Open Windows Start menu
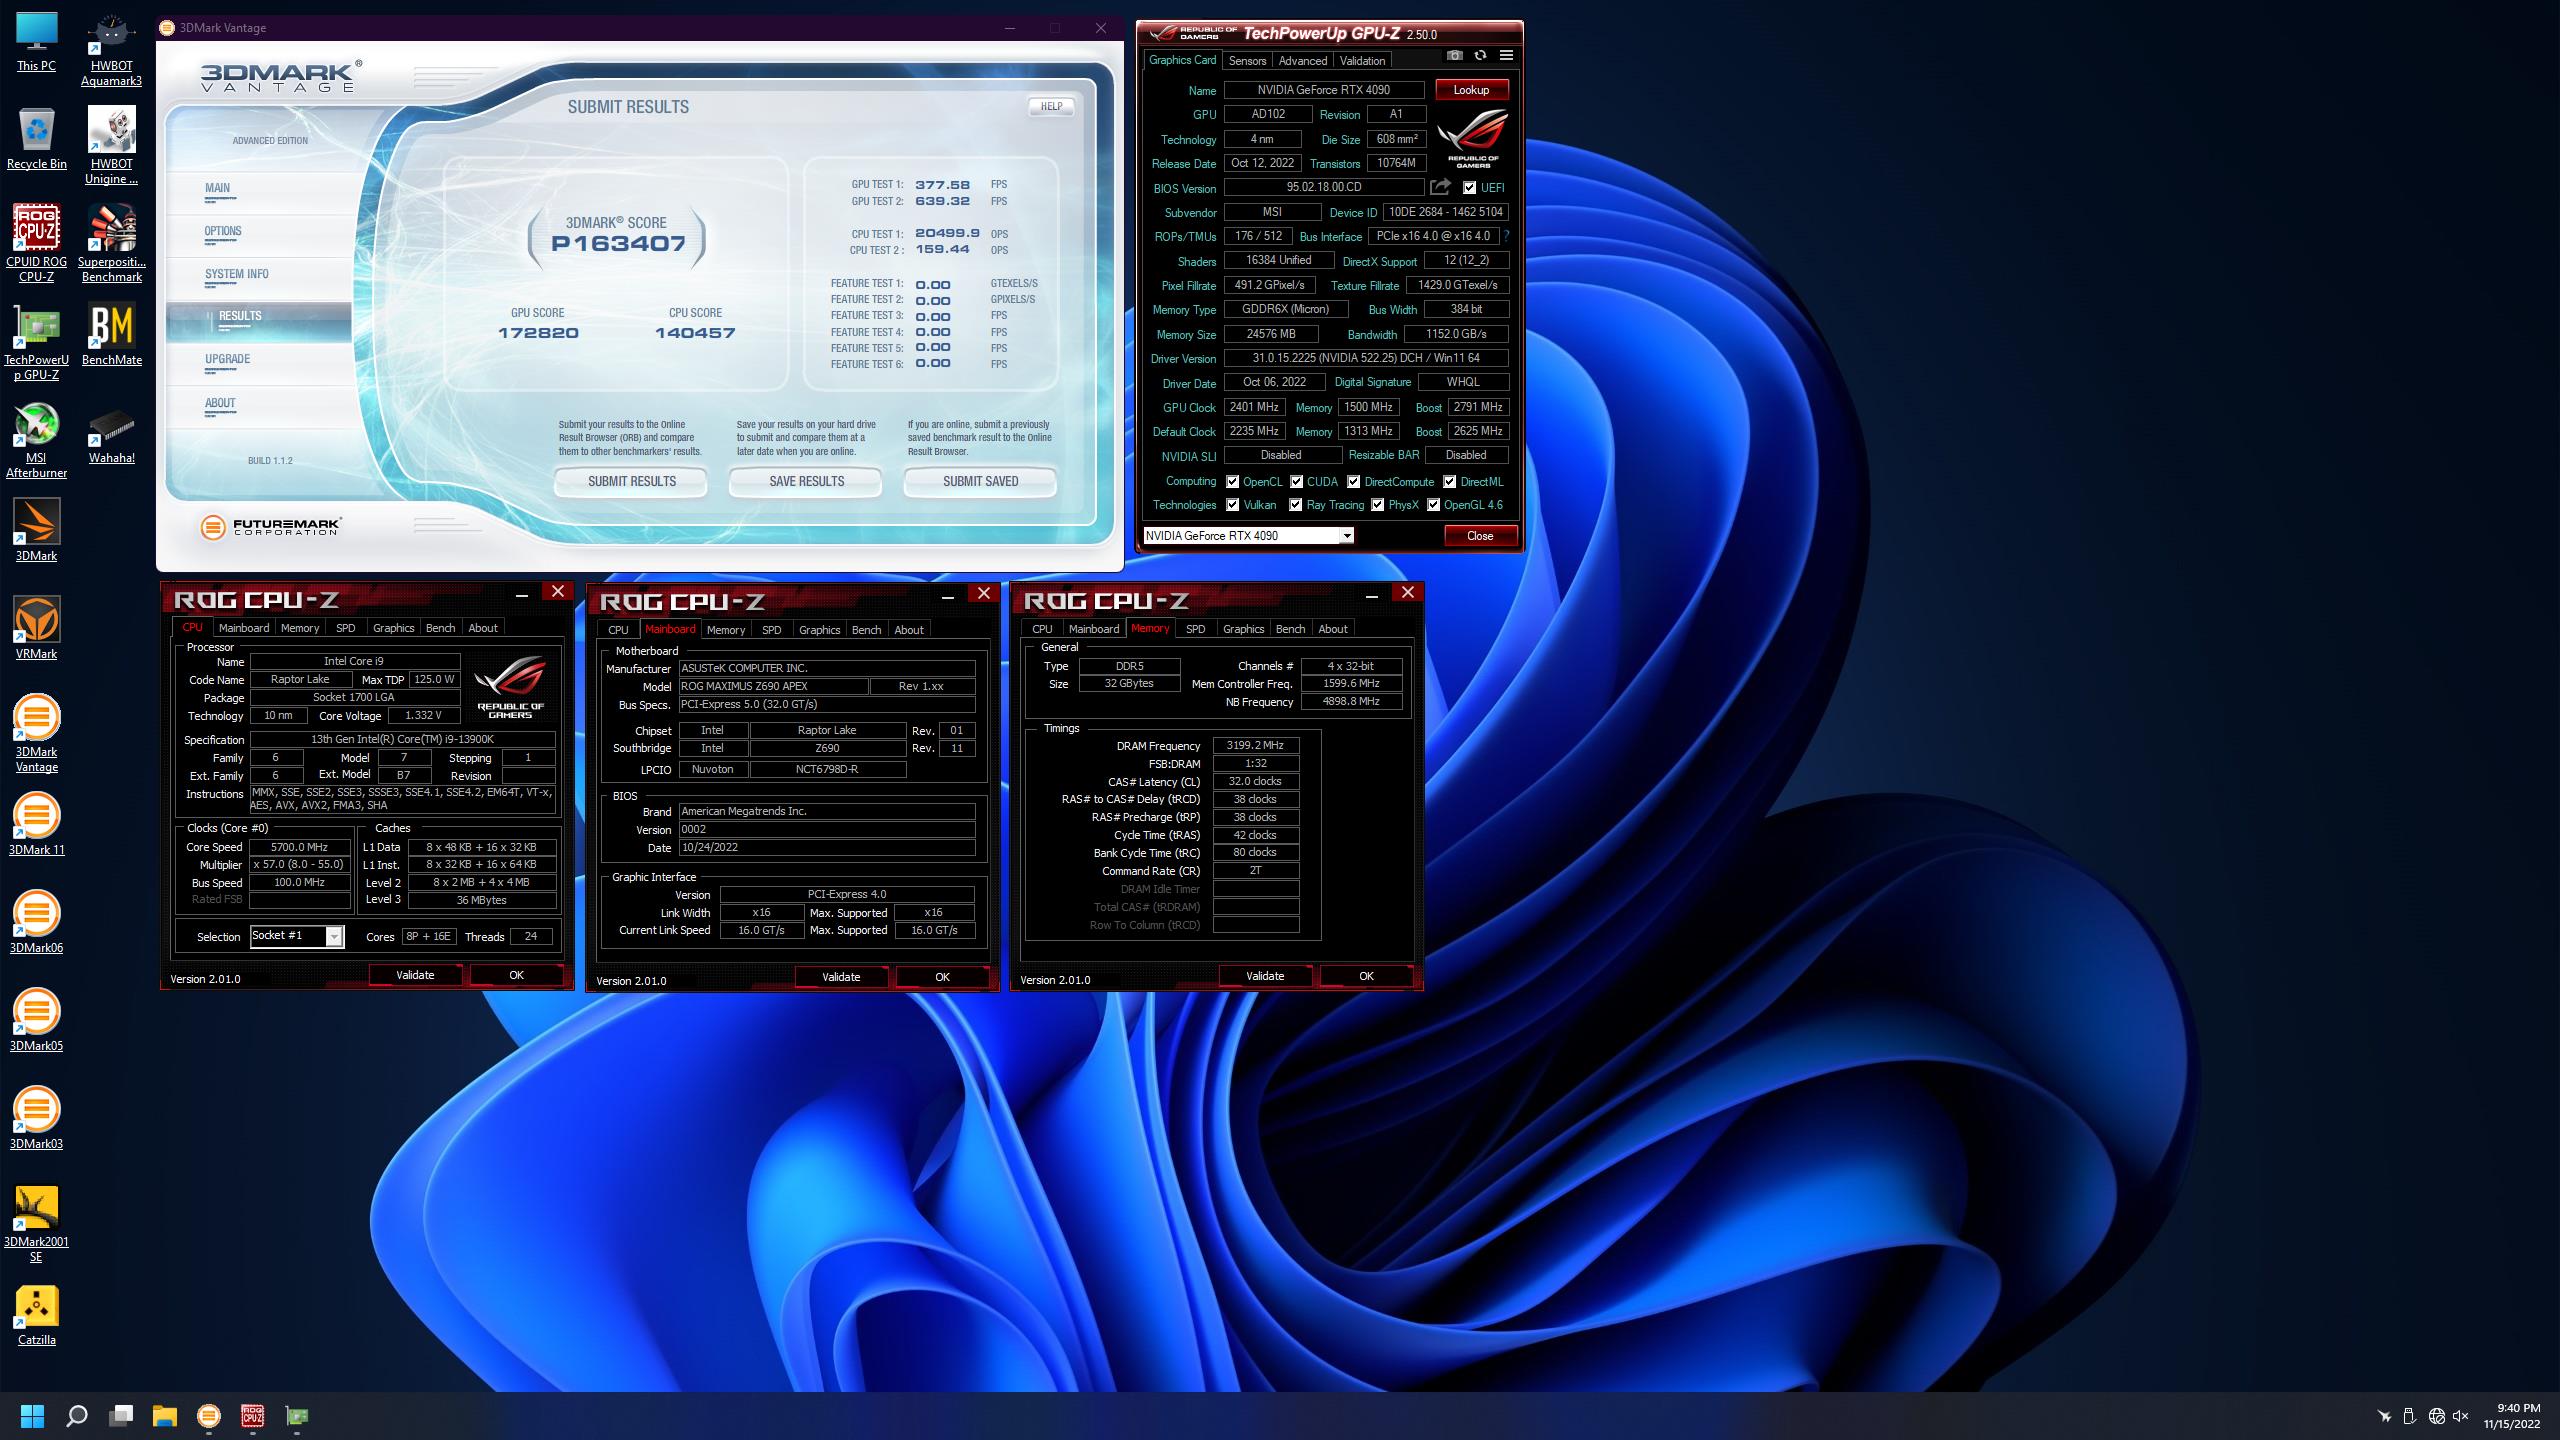This screenshot has width=2560, height=1440. 32,1416
